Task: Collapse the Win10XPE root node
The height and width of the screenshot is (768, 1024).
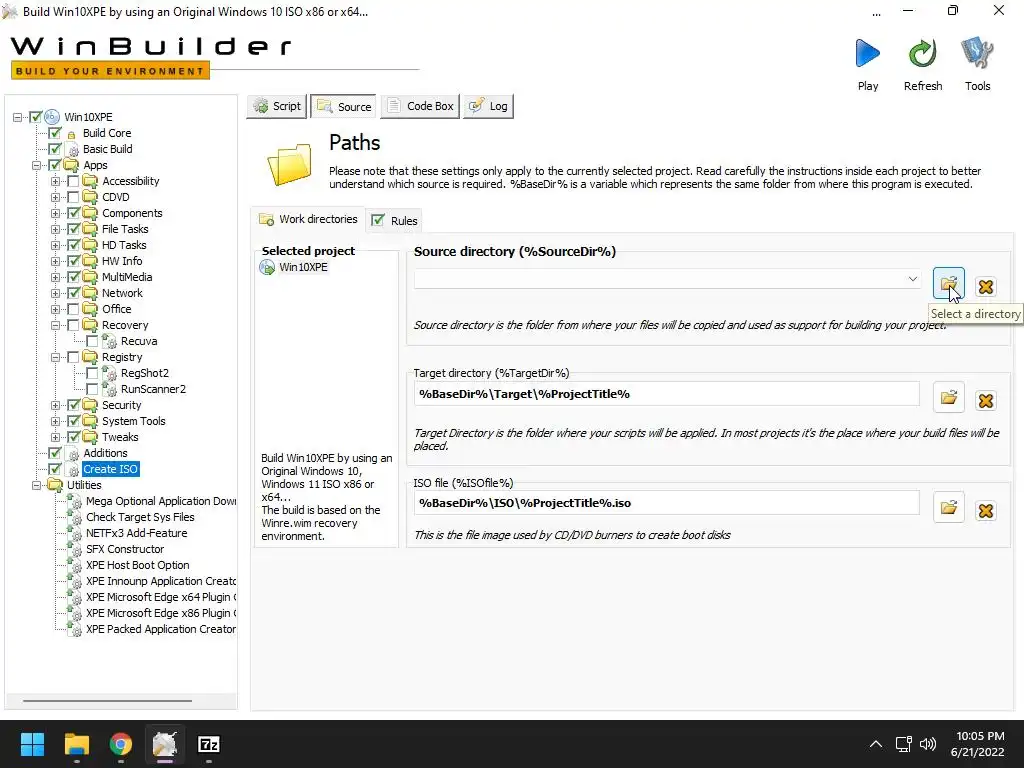Action: (x=18, y=118)
